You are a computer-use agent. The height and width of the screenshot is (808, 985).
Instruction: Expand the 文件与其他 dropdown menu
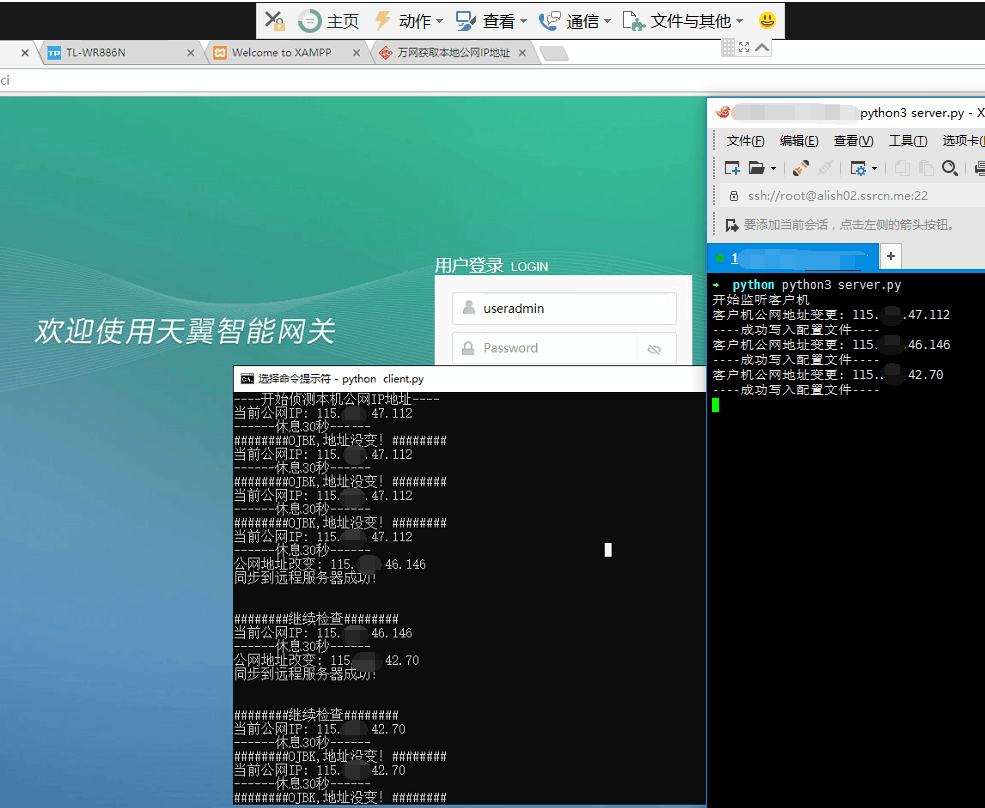tap(683, 21)
